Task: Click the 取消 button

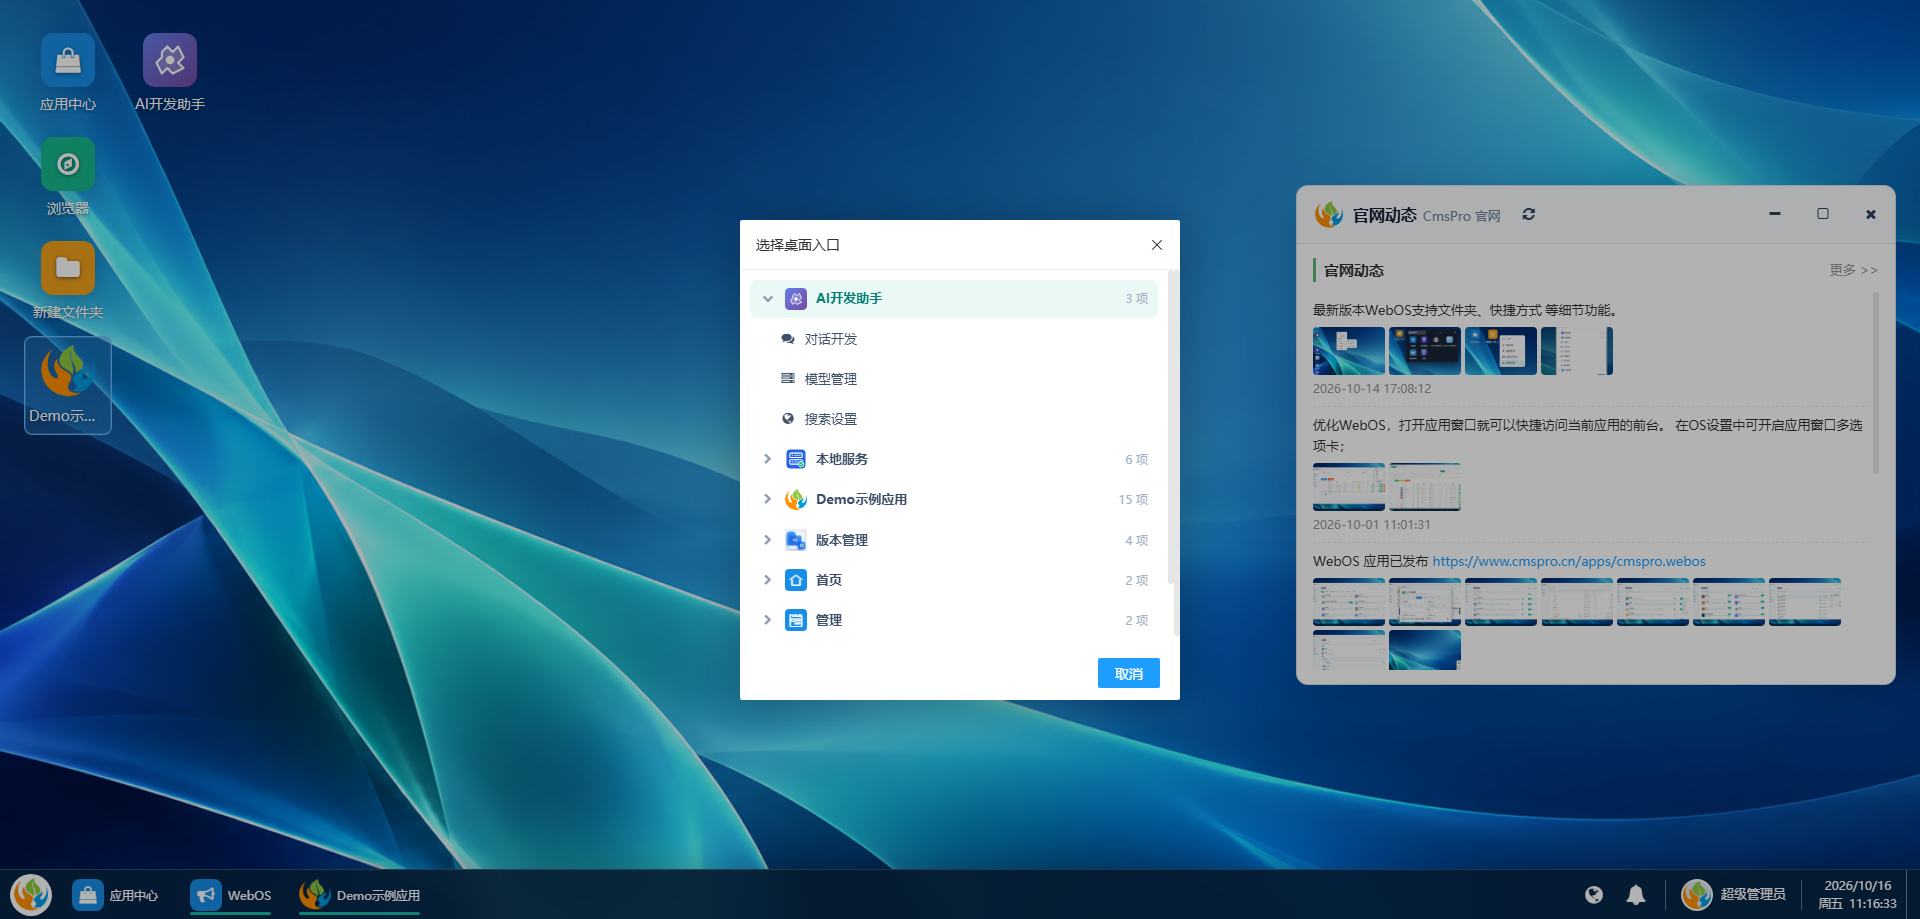Action: (1129, 673)
